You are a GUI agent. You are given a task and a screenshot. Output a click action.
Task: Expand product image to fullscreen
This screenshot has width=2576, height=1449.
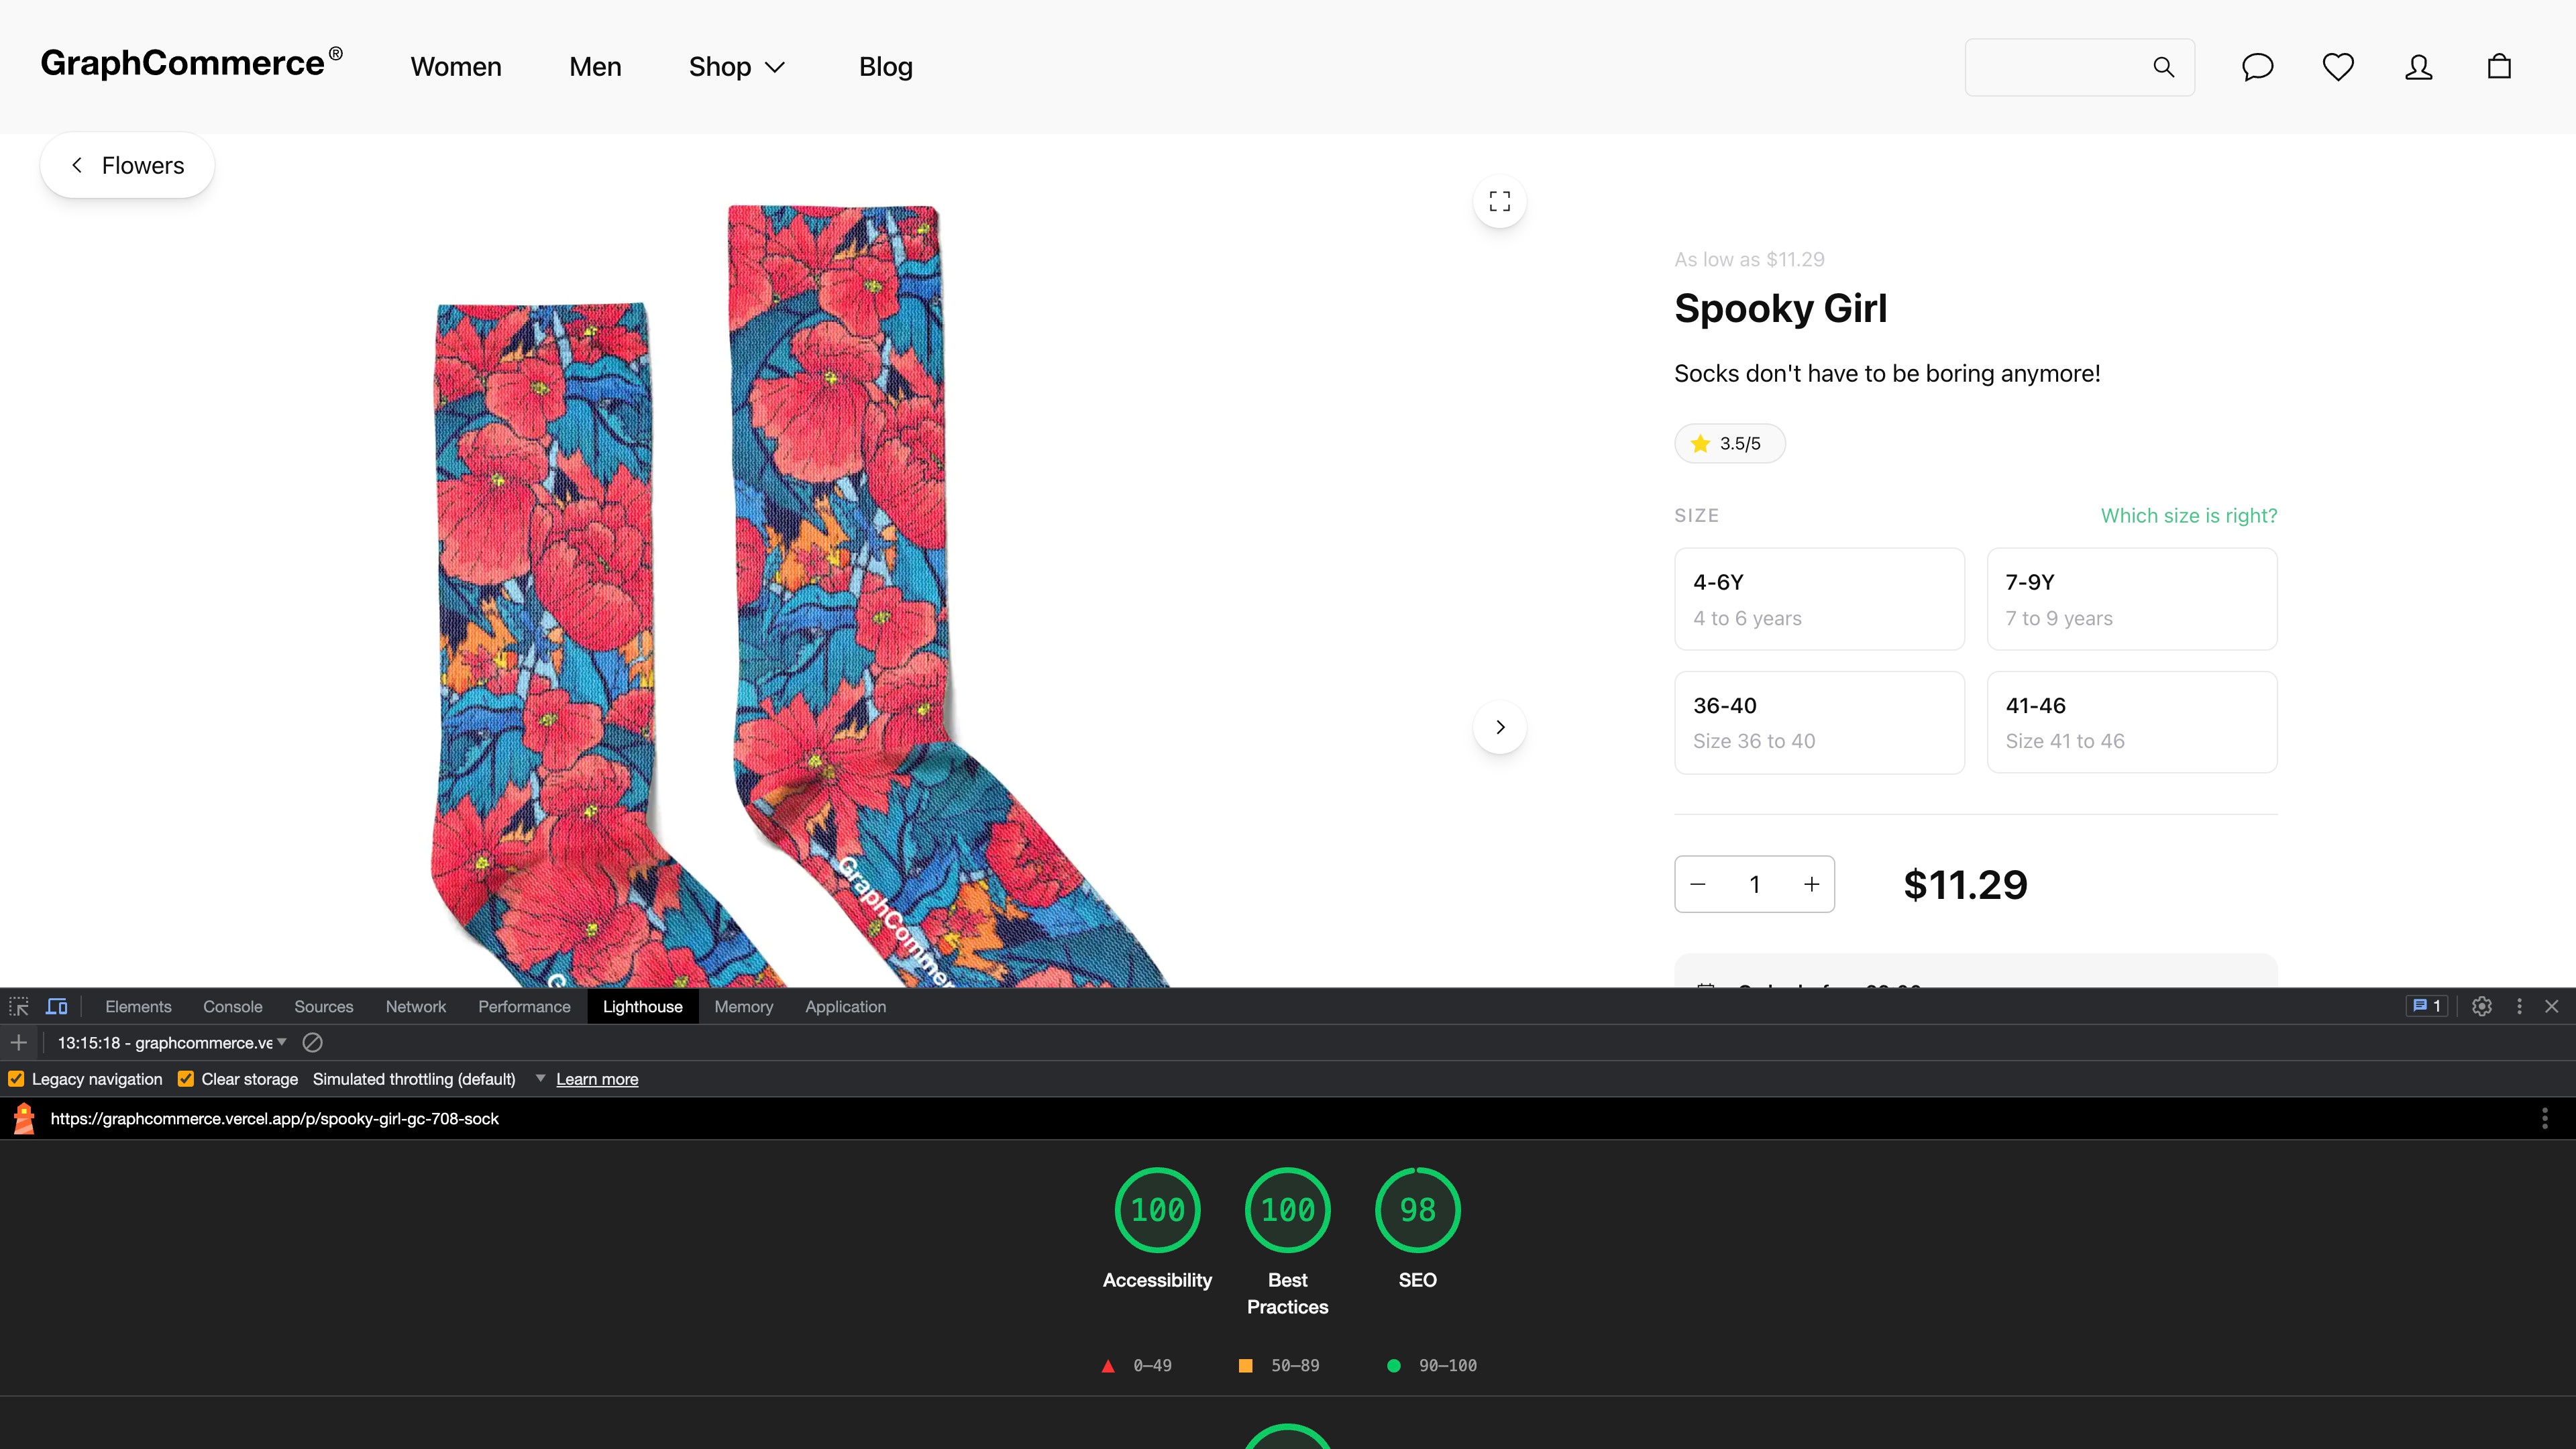[x=1499, y=202]
